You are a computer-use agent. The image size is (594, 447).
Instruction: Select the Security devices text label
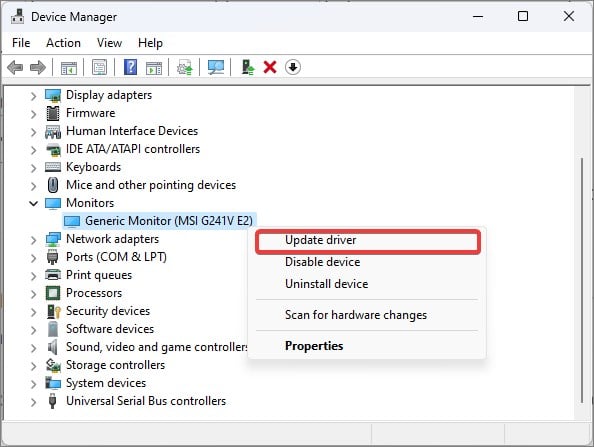(x=108, y=311)
